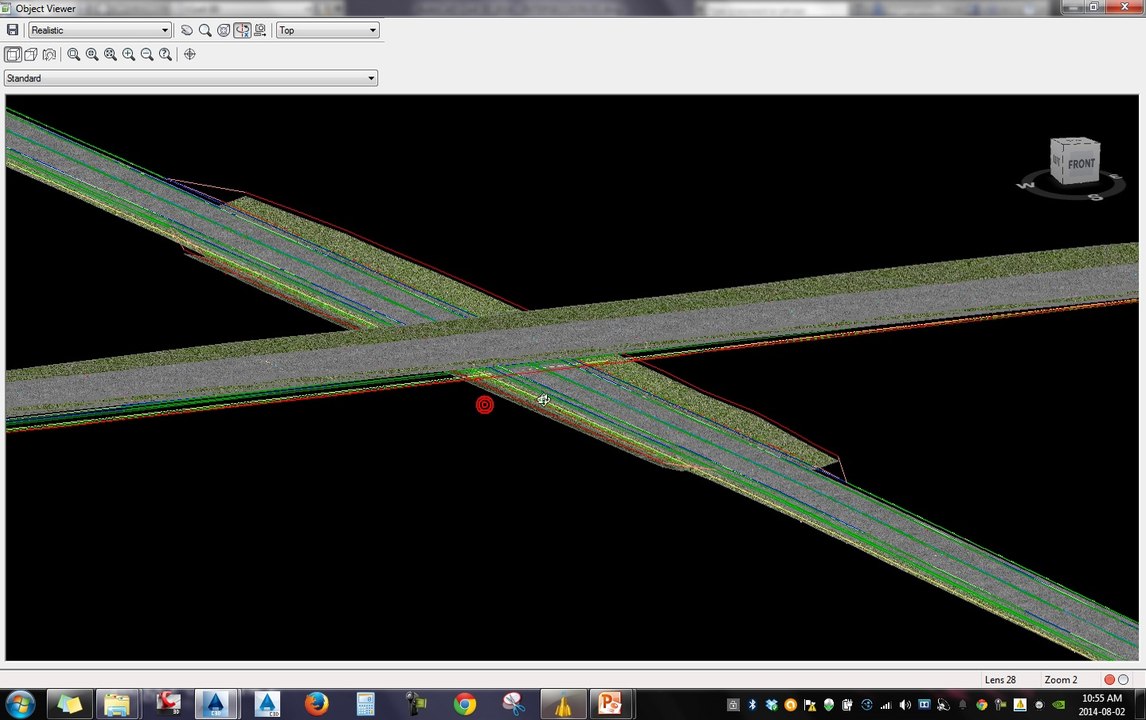Click the Dropbox tray icon

point(771,705)
